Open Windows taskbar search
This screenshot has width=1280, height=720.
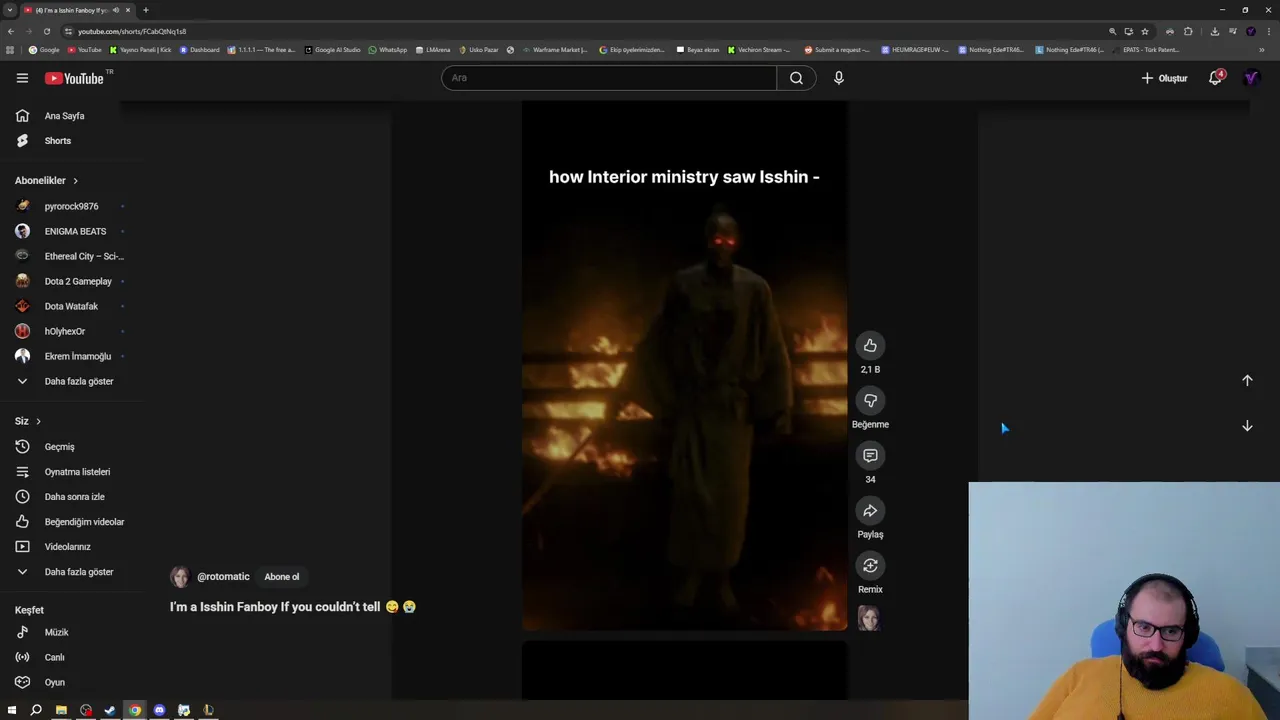coord(36,710)
